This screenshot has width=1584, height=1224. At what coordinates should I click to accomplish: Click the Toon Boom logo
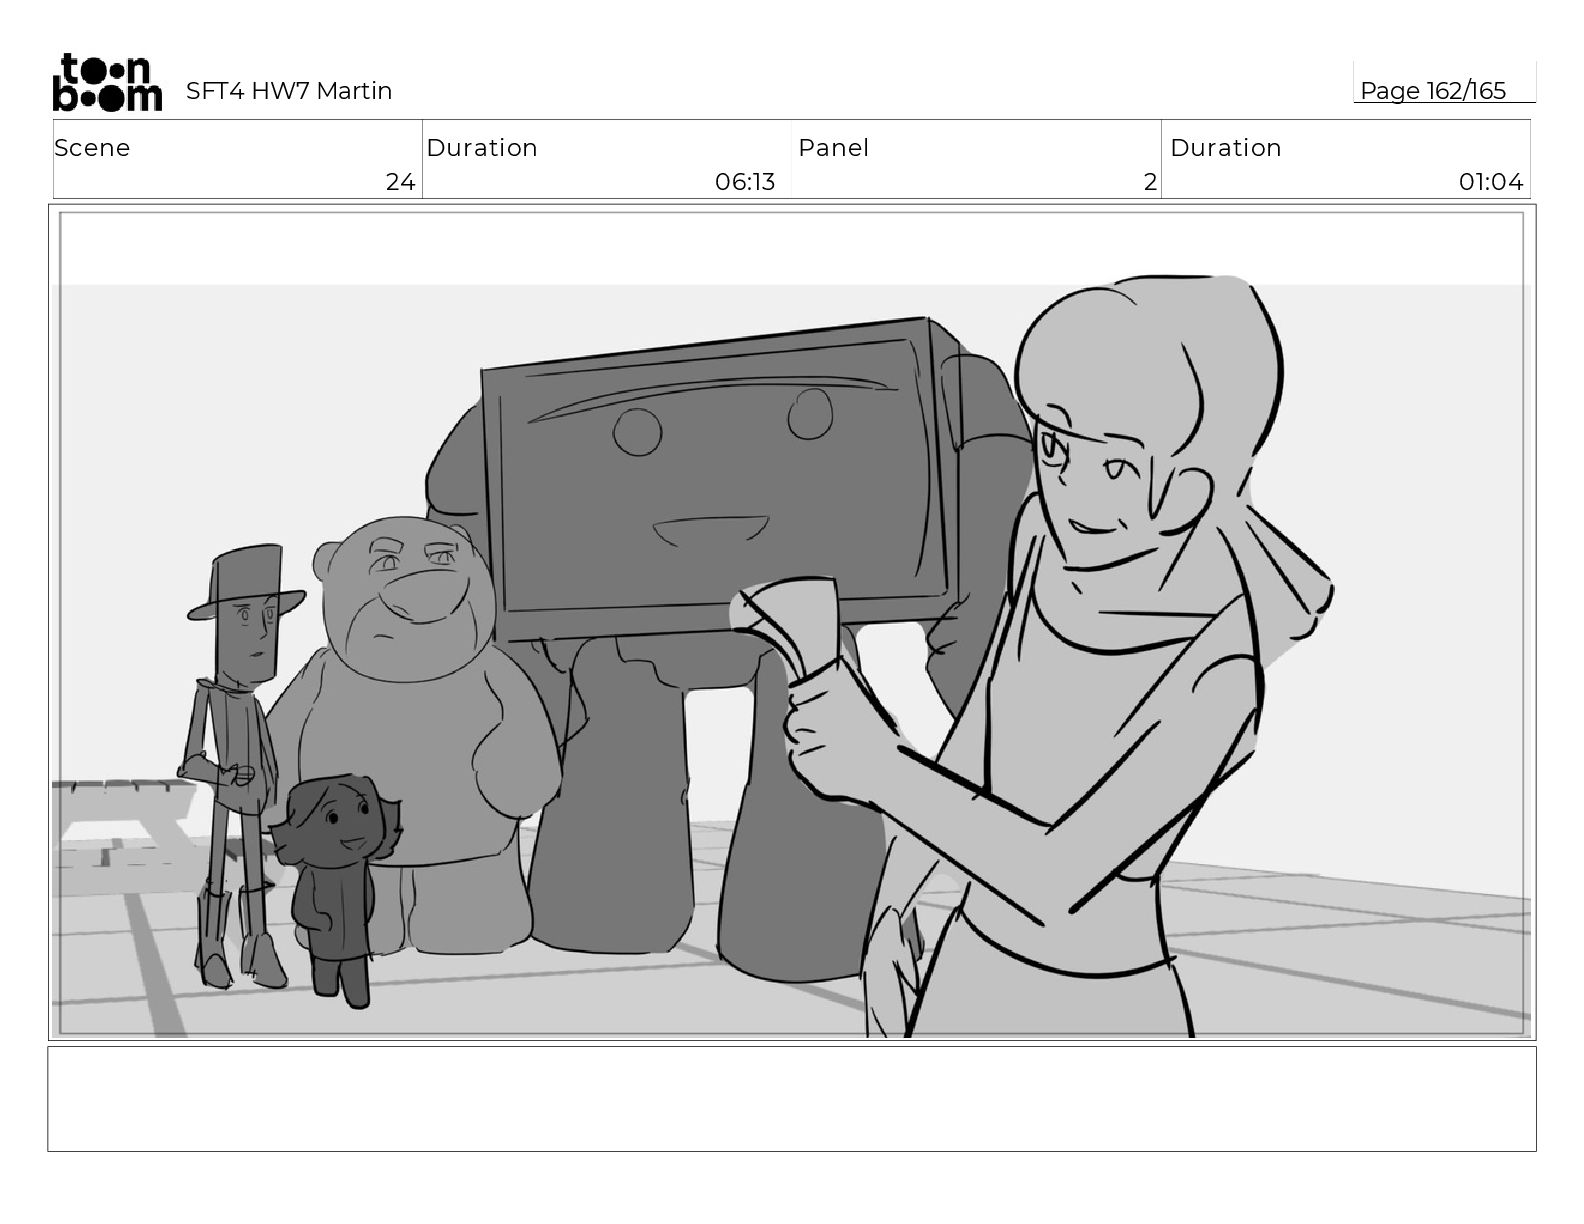click(107, 82)
